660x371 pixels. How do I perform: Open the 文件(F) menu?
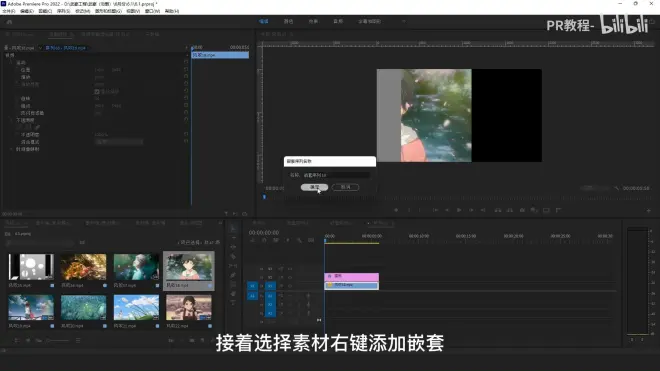coord(9,11)
